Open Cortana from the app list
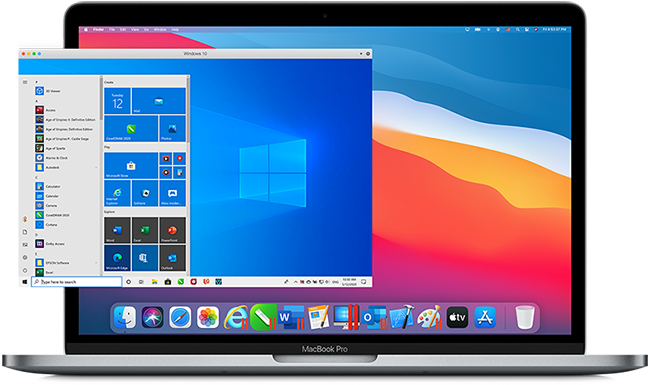 66,225
